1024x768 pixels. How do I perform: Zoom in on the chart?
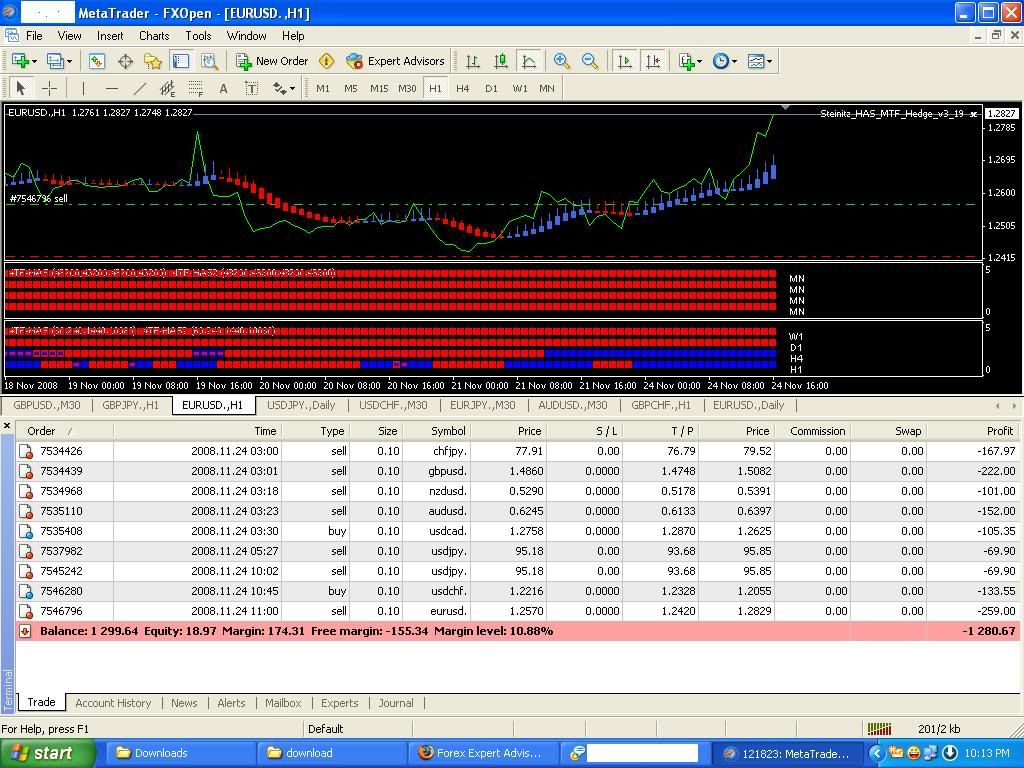(x=561, y=61)
